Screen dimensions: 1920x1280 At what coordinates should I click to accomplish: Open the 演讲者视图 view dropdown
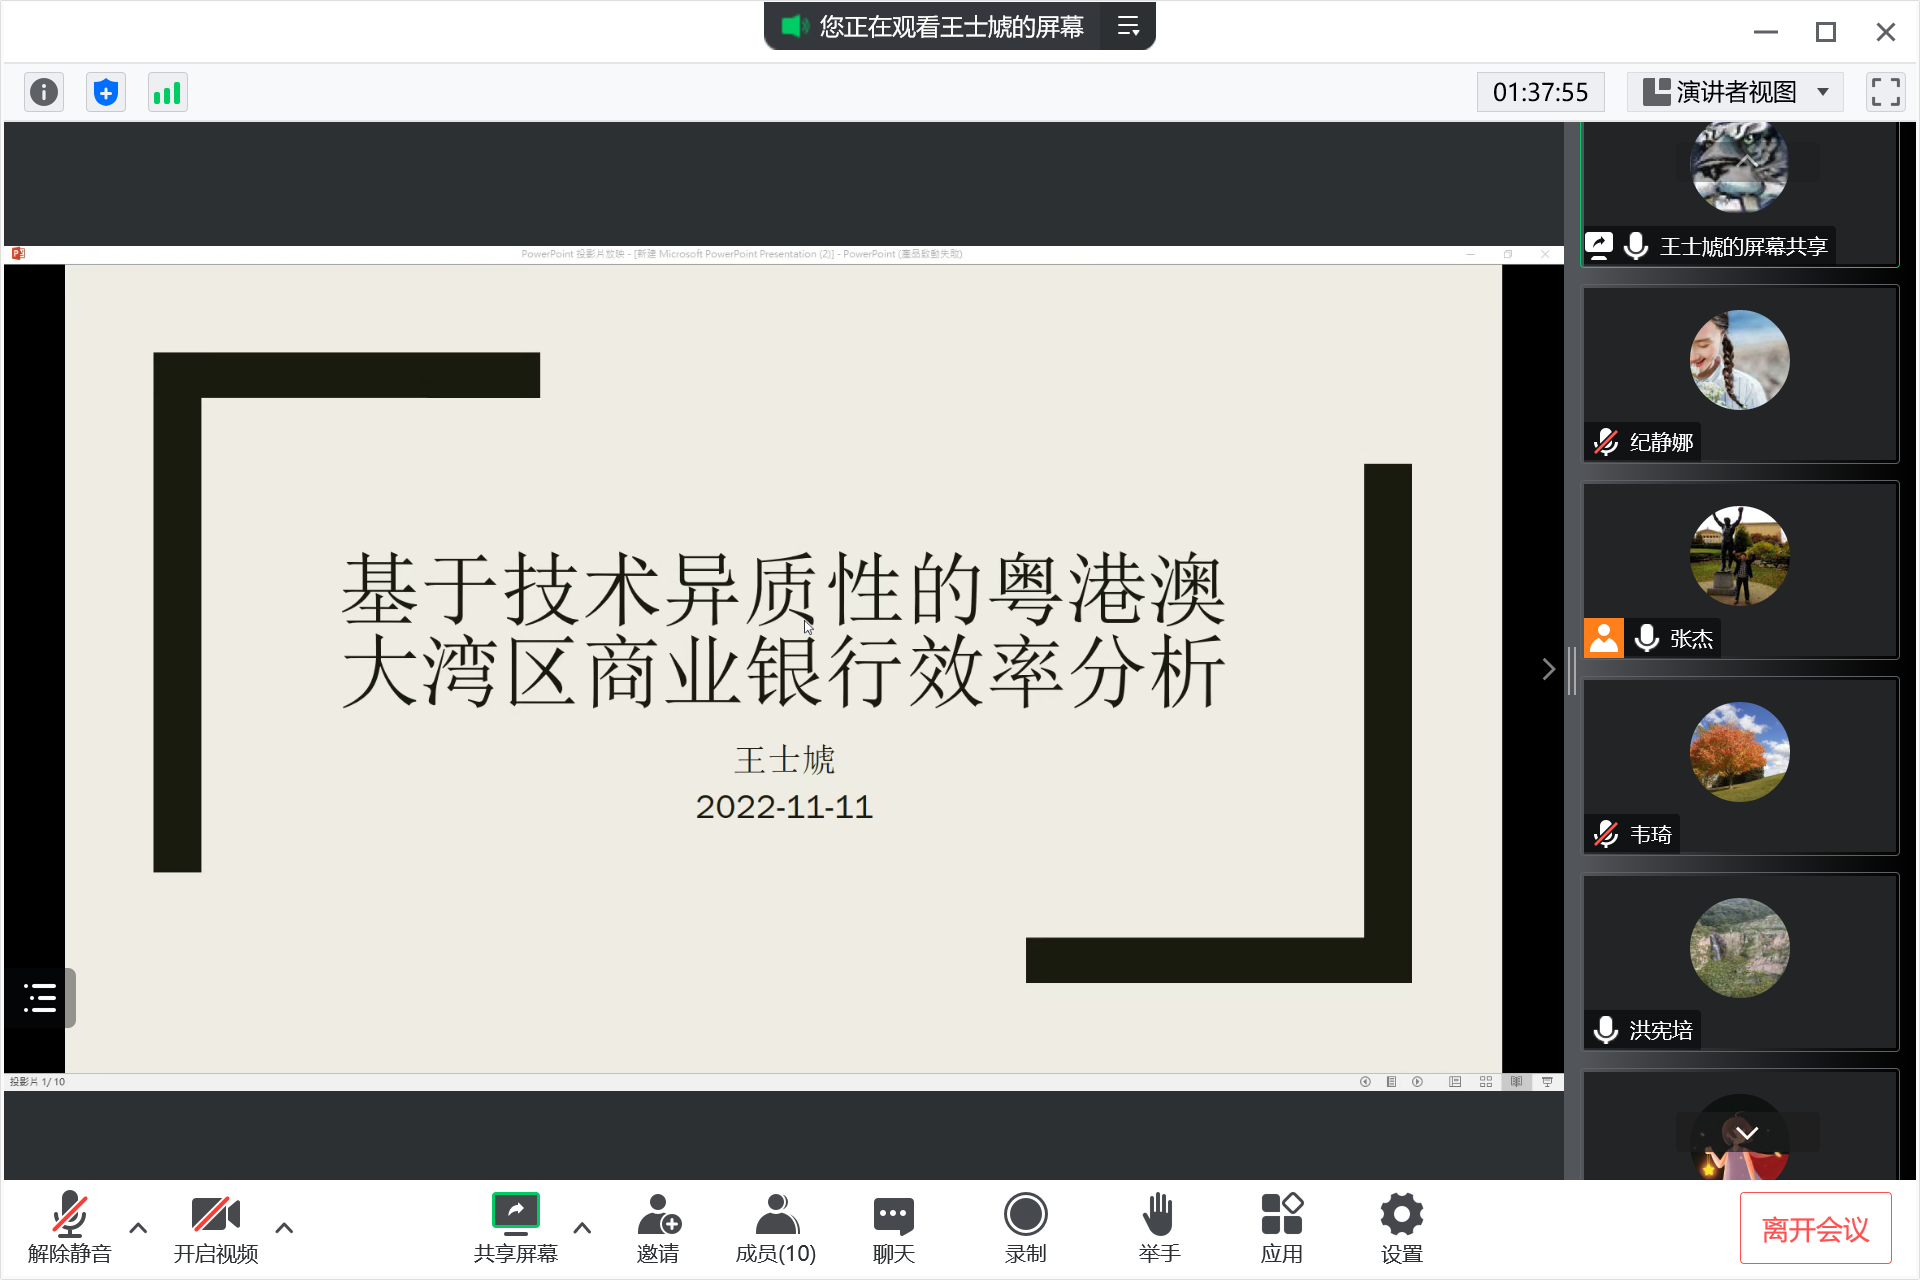[x=1738, y=92]
